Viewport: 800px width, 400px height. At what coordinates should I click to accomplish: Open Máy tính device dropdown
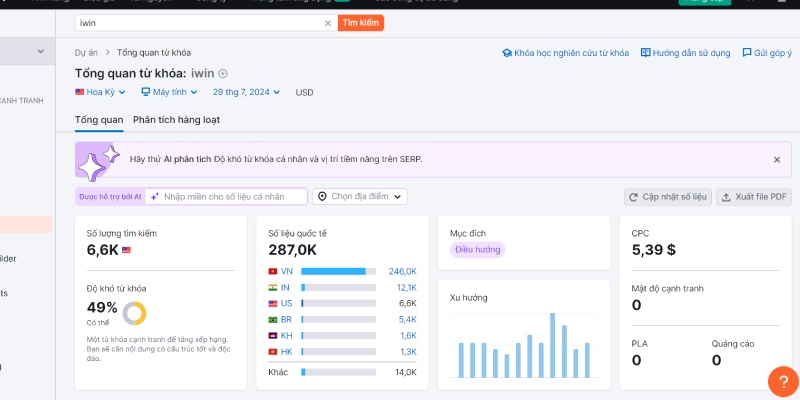(x=169, y=92)
